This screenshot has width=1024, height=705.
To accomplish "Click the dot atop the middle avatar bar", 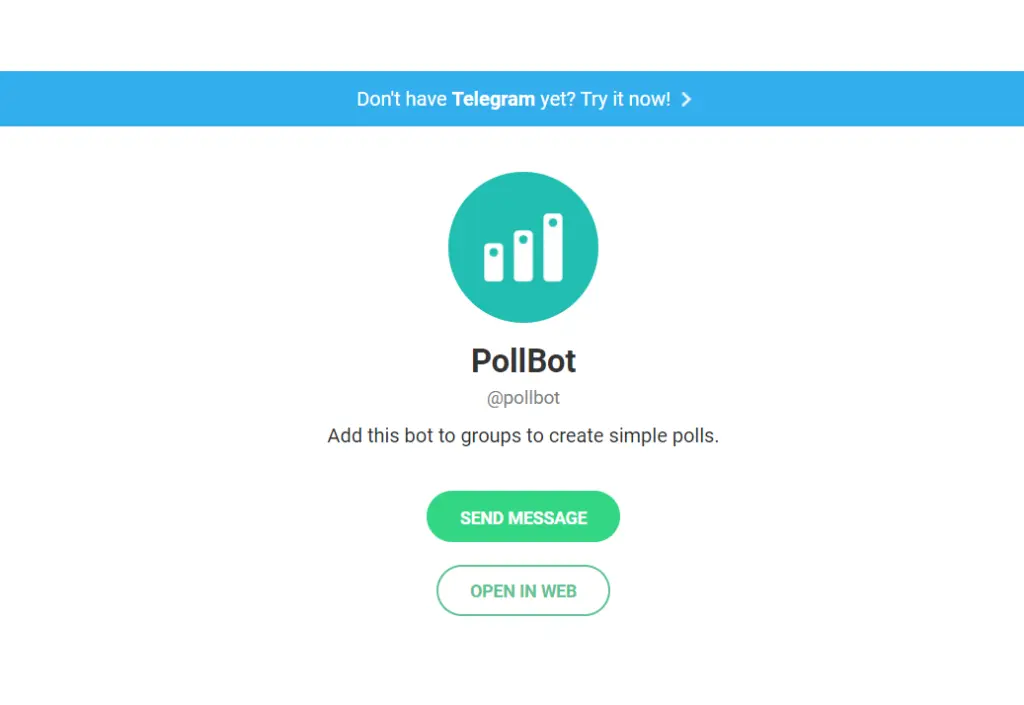I will click(x=523, y=239).
